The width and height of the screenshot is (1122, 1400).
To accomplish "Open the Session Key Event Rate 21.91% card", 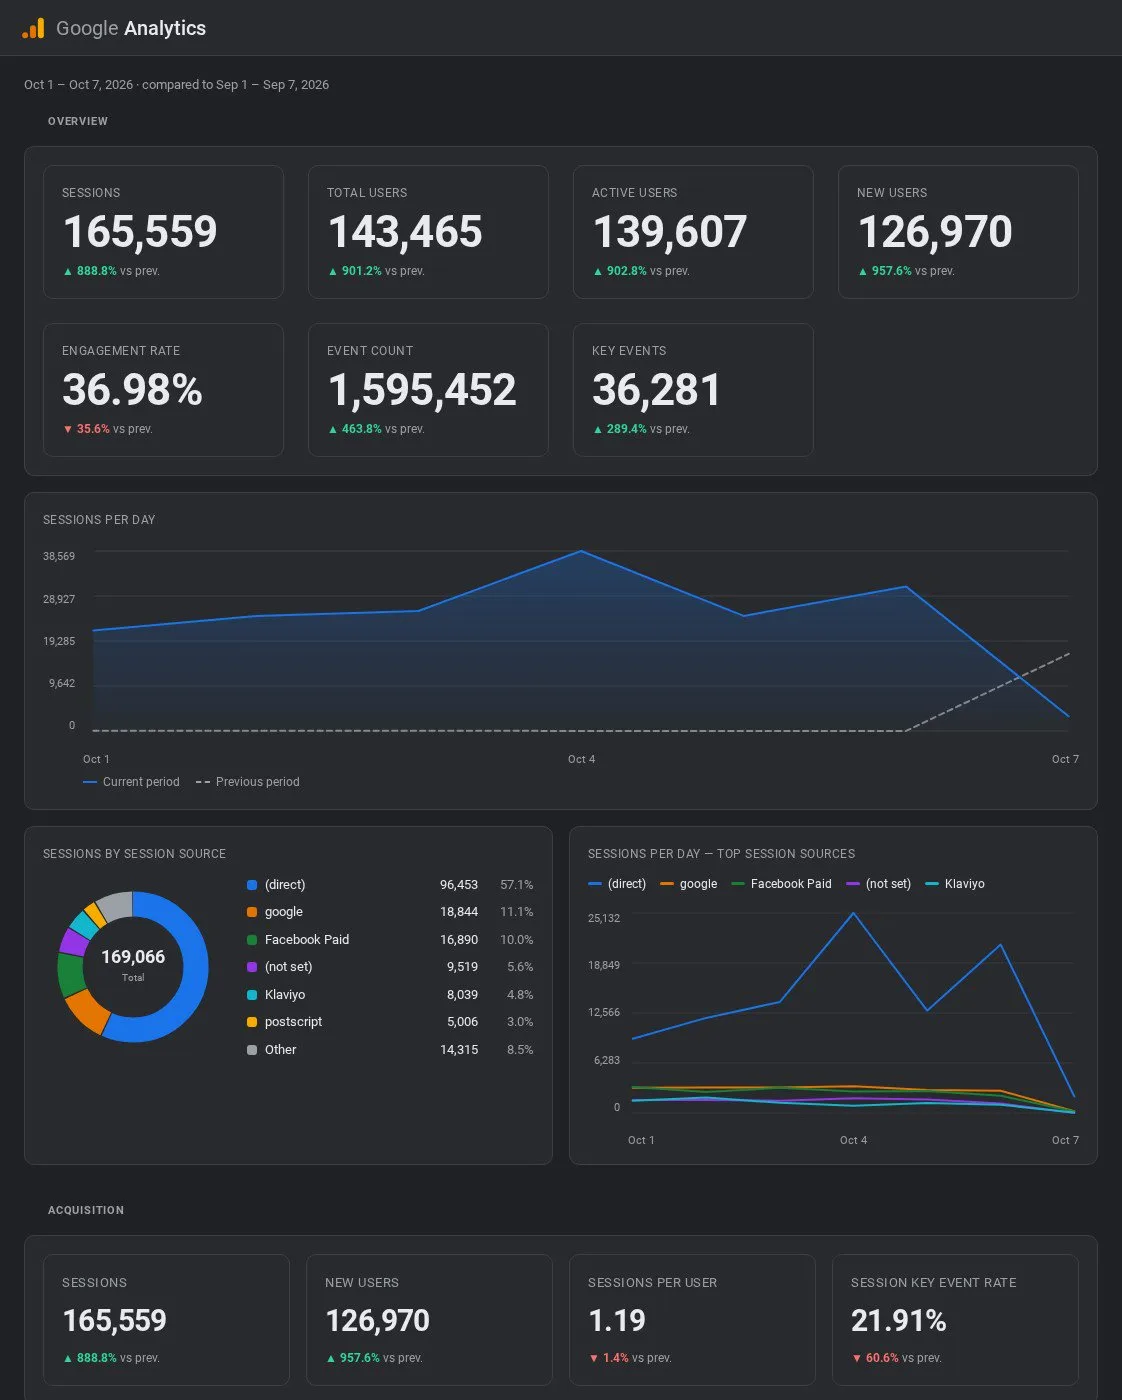I will point(955,1320).
